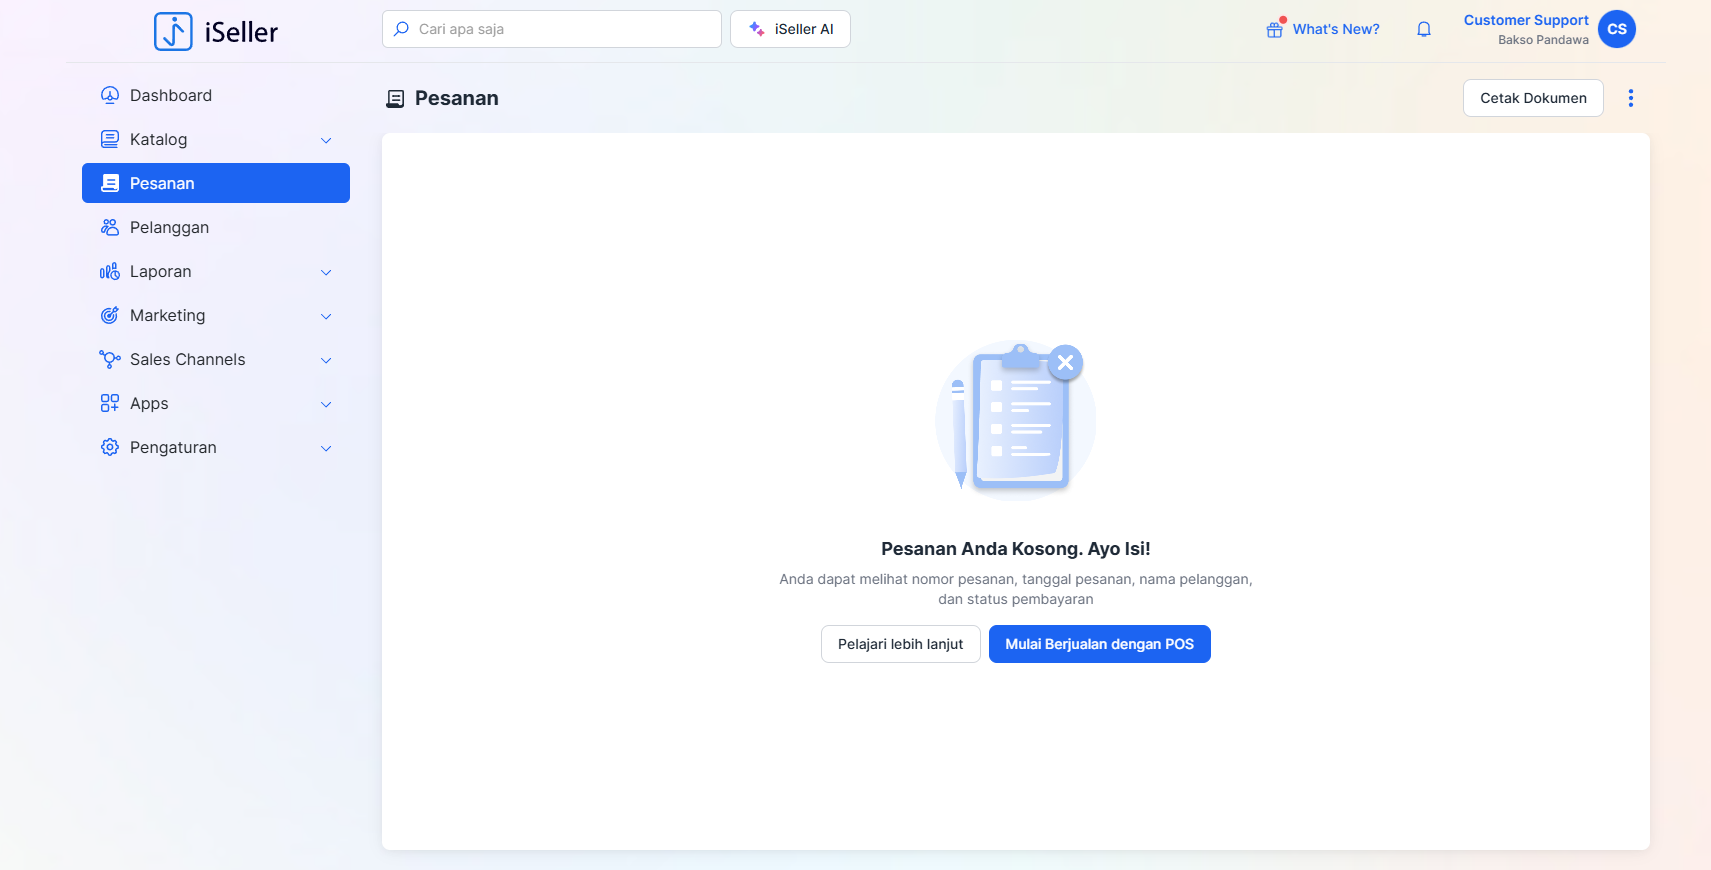Open the Apps menu item
The width and height of the screenshot is (1711, 870).
149,404
